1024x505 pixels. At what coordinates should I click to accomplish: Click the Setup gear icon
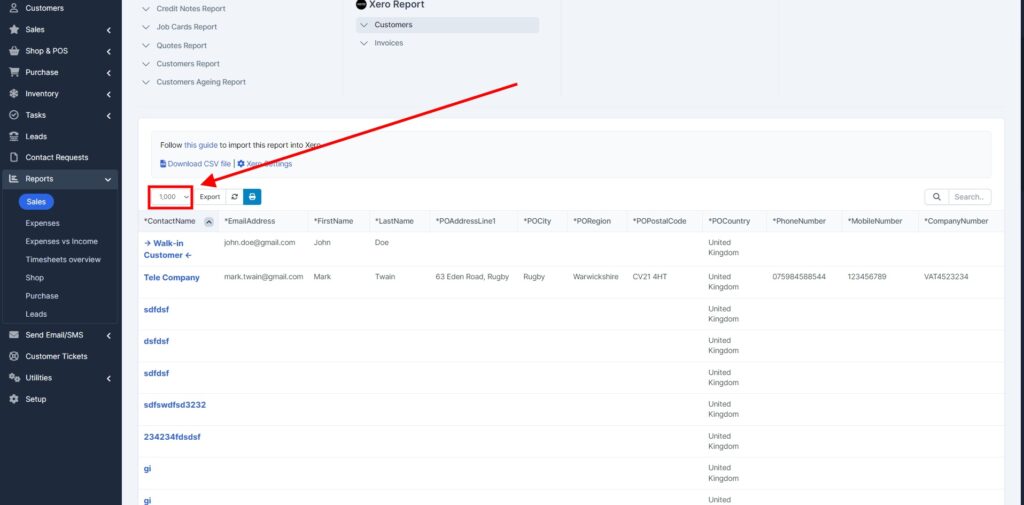click(14, 399)
